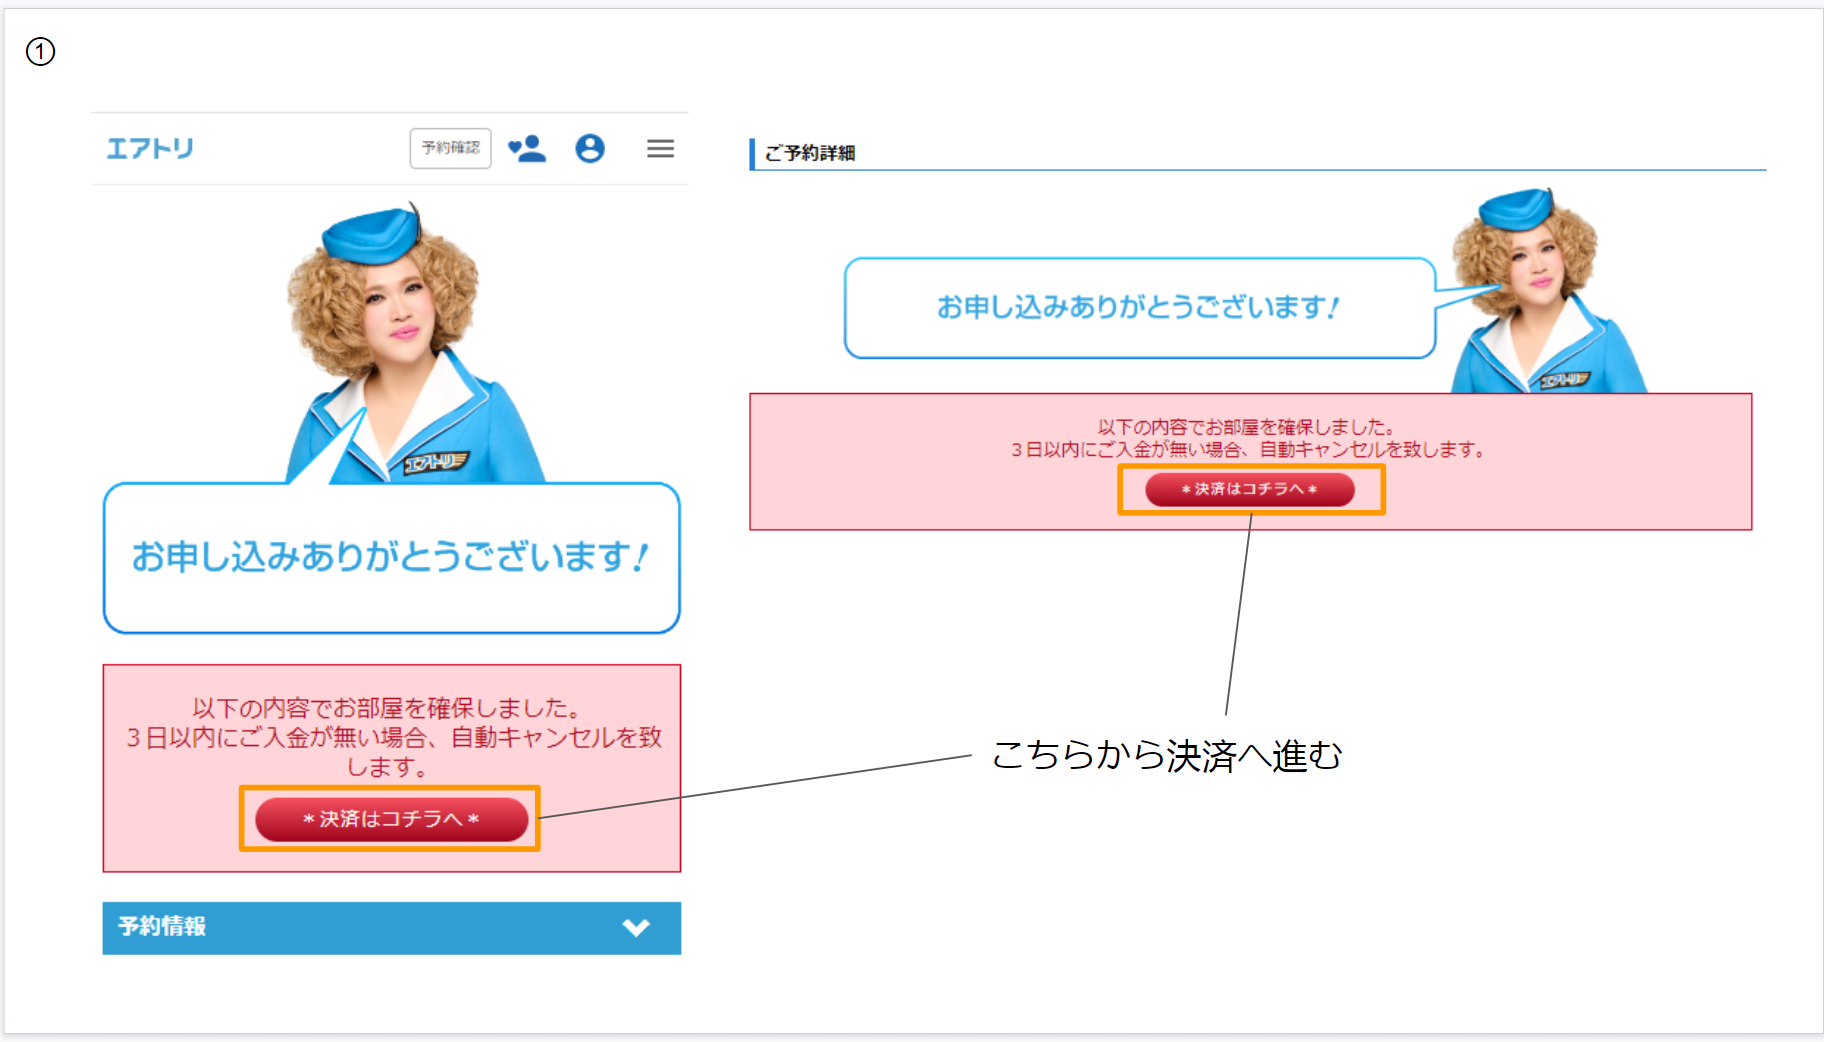Open the hamburger menu icon
This screenshot has height=1042, width=1824.
(660, 148)
